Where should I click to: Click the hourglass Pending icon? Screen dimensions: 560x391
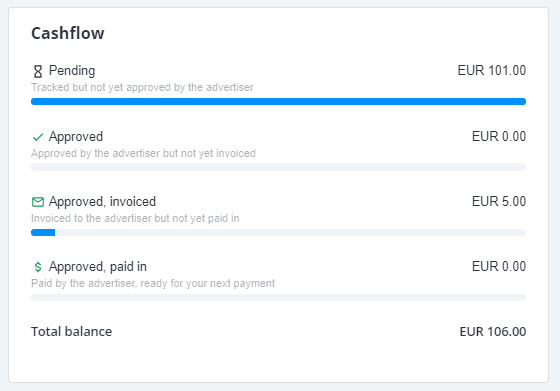point(38,71)
